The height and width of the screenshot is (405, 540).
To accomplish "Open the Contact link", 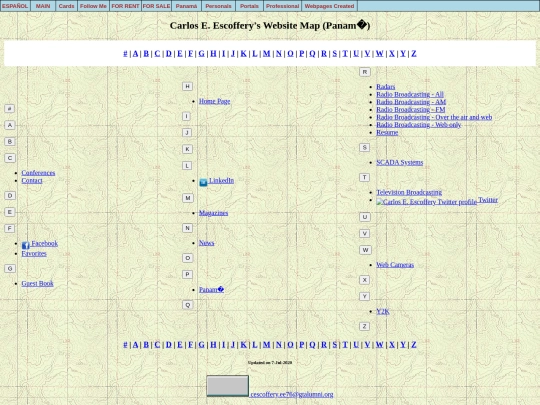I will coord(32,180).
